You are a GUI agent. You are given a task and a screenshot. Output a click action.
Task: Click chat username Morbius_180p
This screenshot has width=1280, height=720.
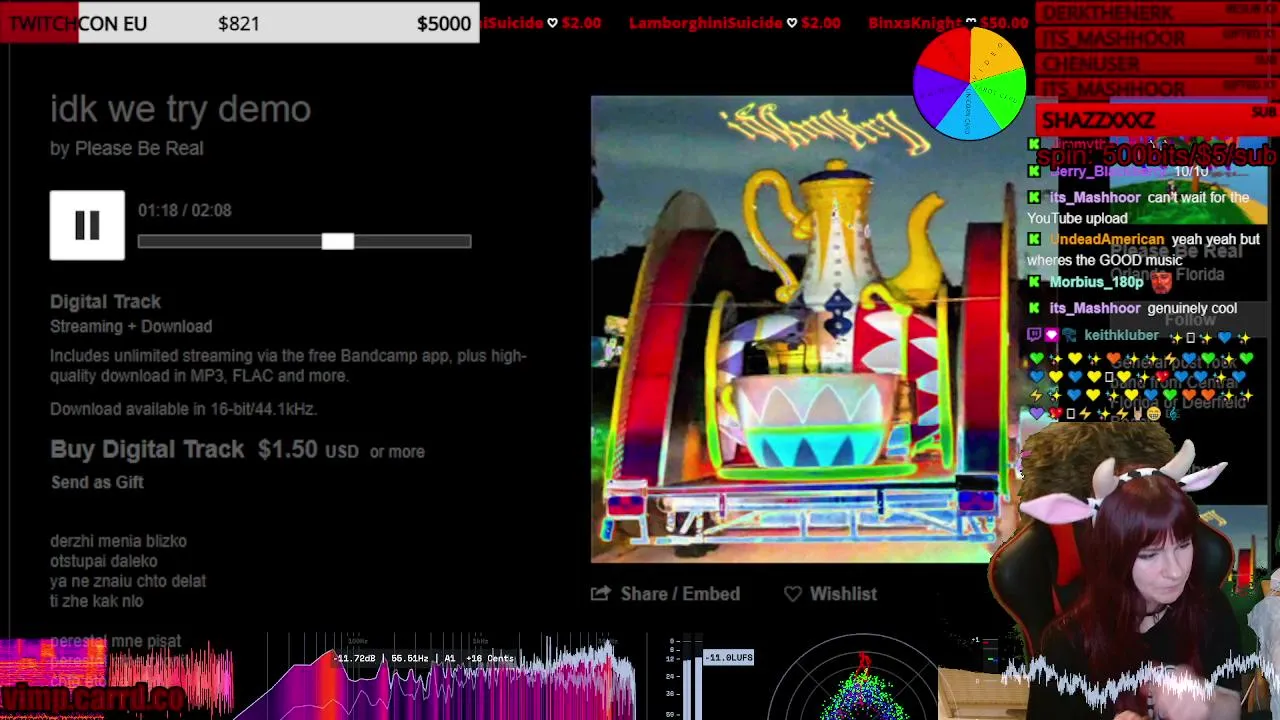tap(1096, 282)
